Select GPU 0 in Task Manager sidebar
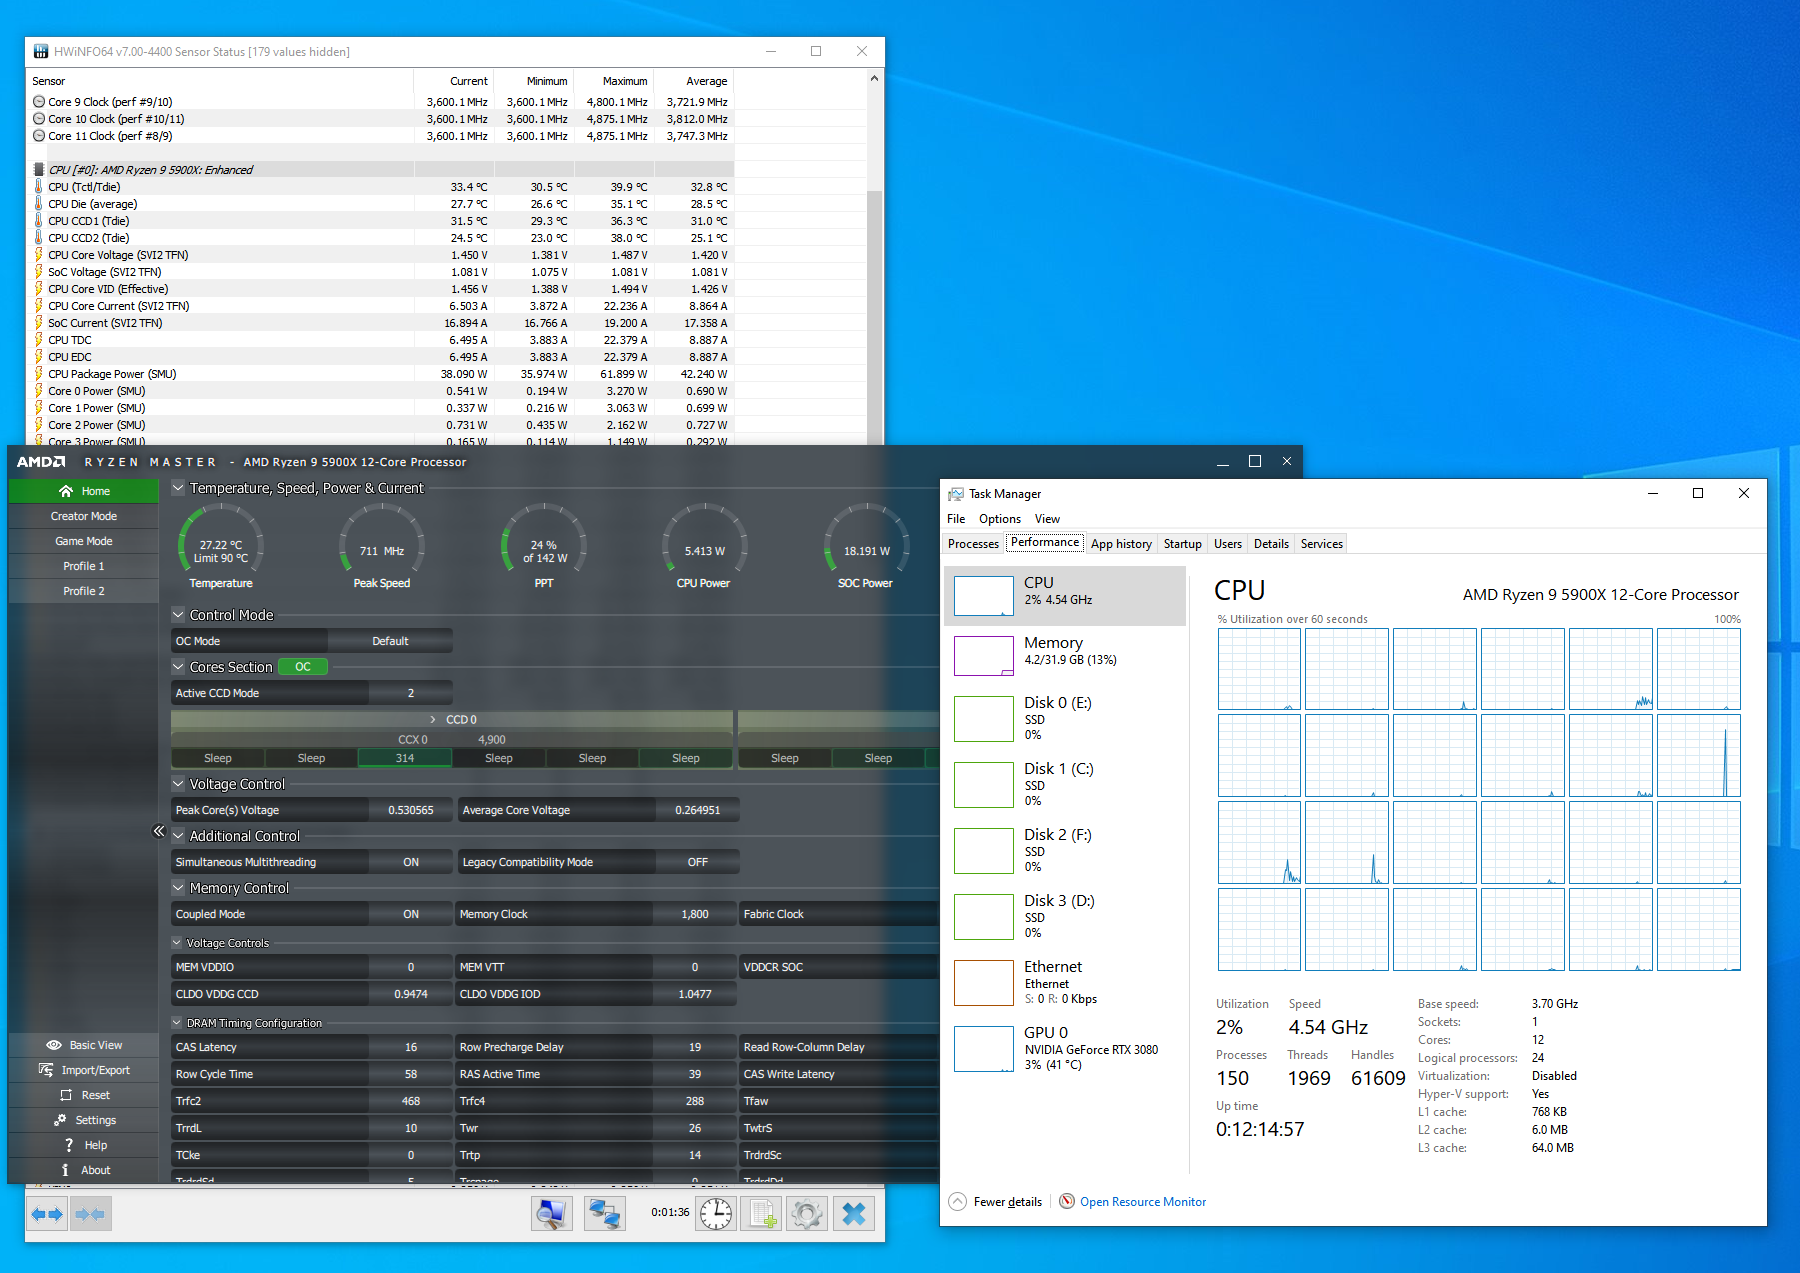 coord(1065,1048)
